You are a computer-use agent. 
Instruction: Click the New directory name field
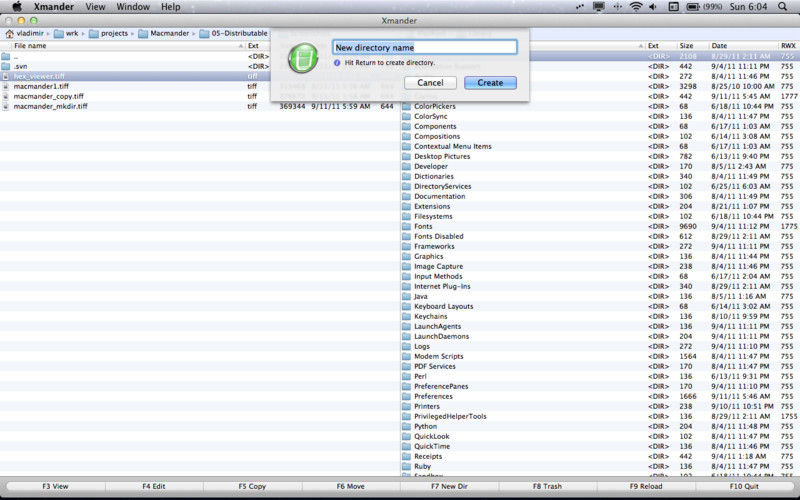(x=424, y=47)
